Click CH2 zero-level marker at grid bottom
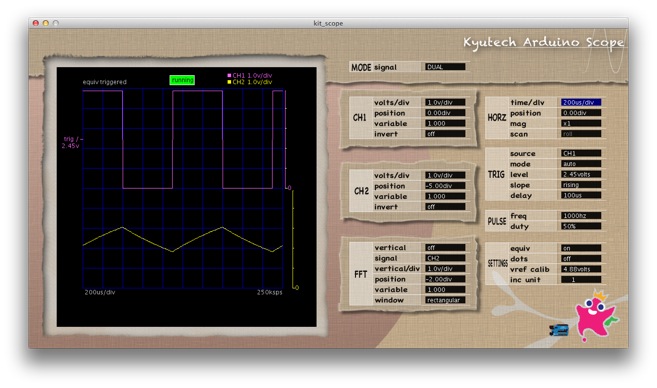657x388 pixels. (296, 287)
